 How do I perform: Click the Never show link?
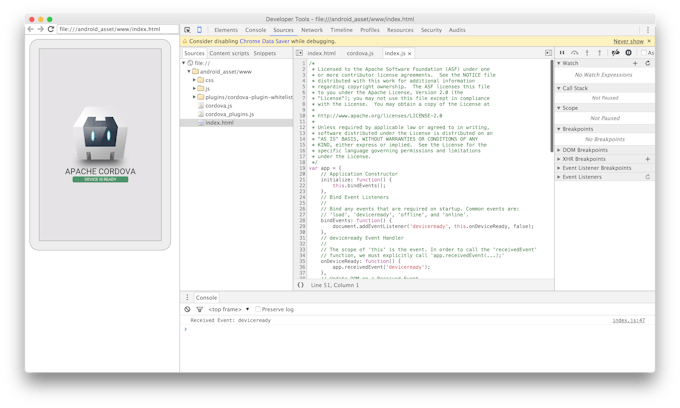pos(628,41)
